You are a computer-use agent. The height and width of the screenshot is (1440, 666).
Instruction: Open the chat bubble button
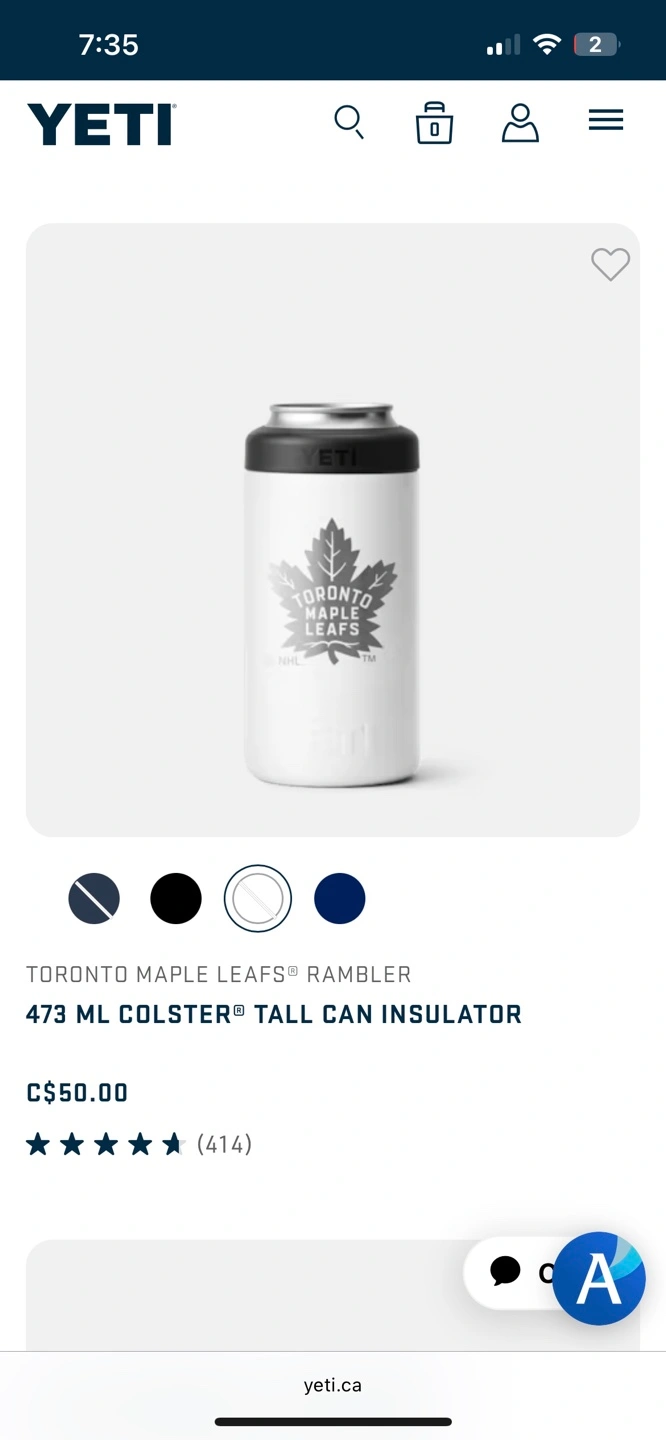click(507, 1272)
